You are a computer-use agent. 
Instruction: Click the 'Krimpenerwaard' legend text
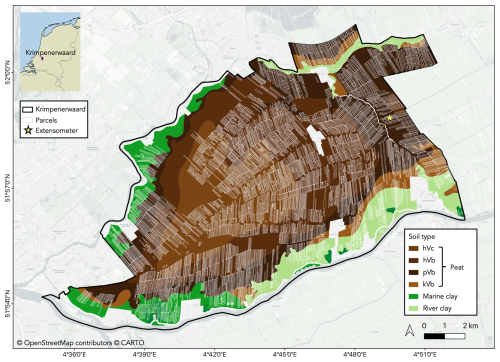60,109
